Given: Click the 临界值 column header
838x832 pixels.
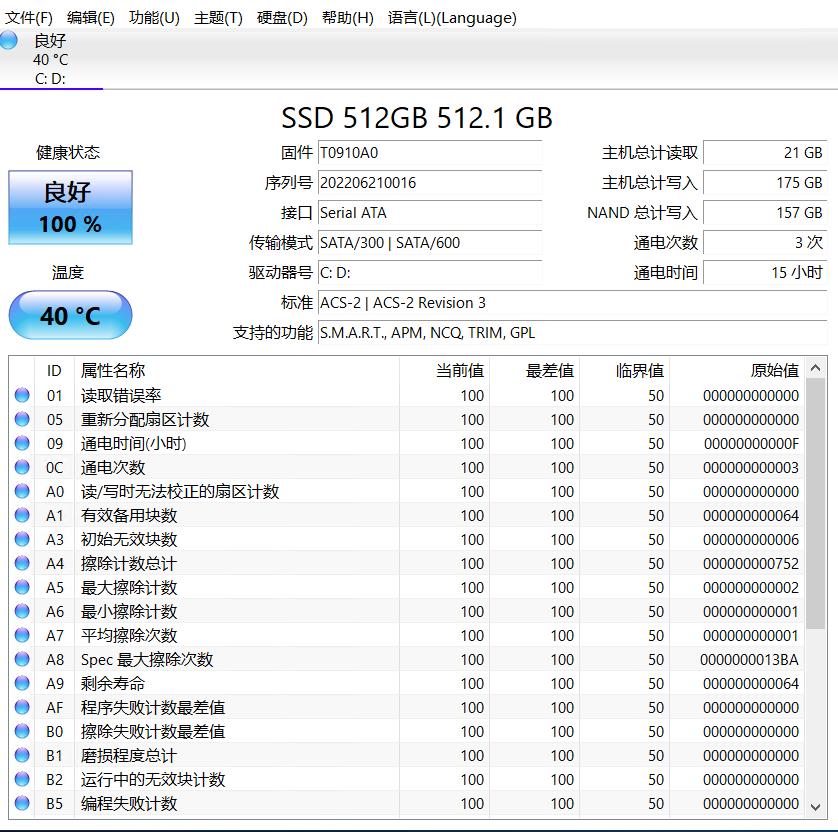Looking at the screenshot, I should click(625, 370).
